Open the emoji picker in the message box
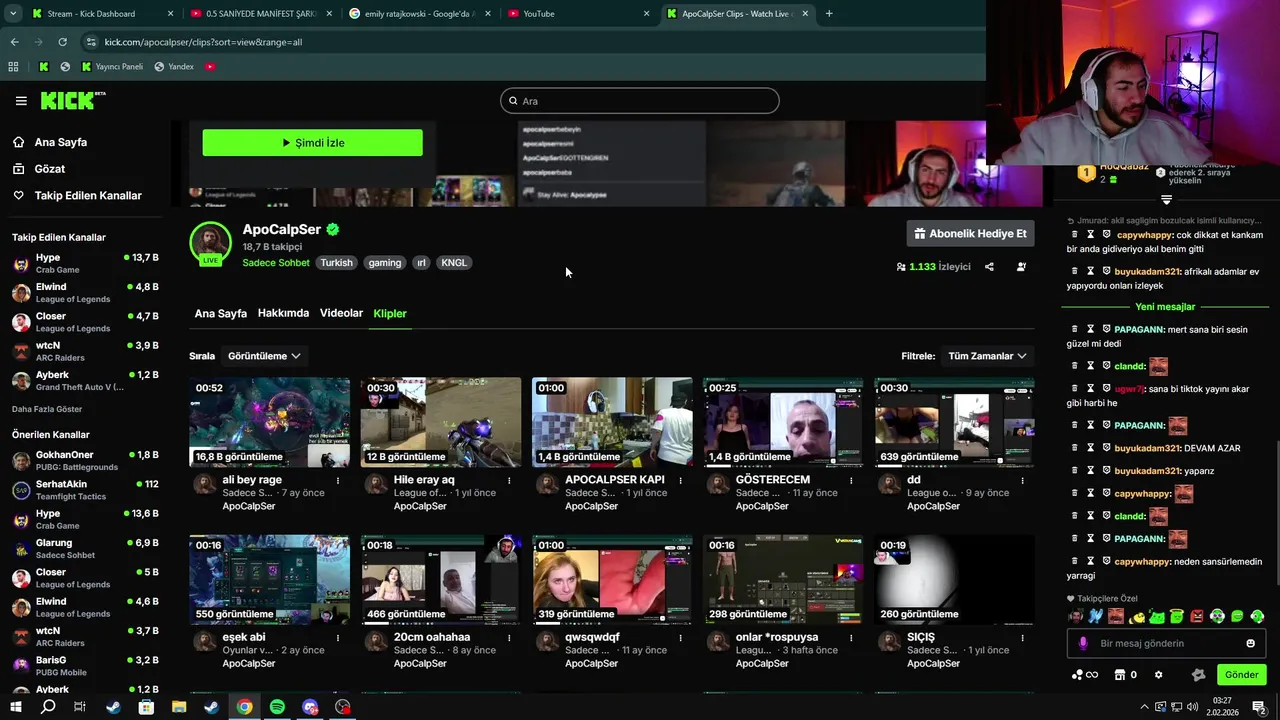Screen dimensions: 1280x720 tap(1250, 643)
